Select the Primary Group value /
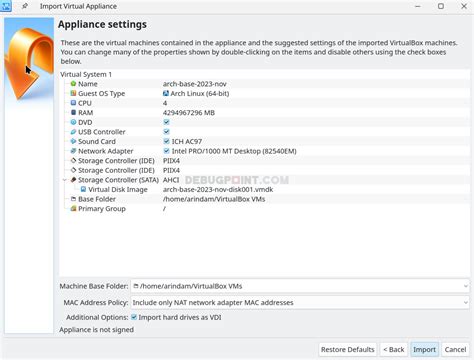The height and width of the screenshot is (360, 474). pos(164,209)
